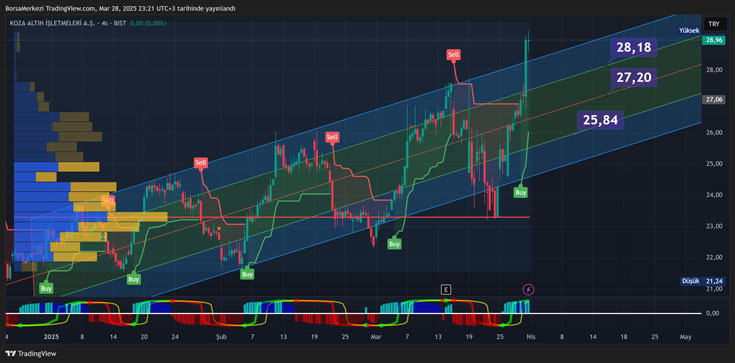Open the TradingView logo at bottom left
The height and width of the screenshot is (363, 735).
30,354
